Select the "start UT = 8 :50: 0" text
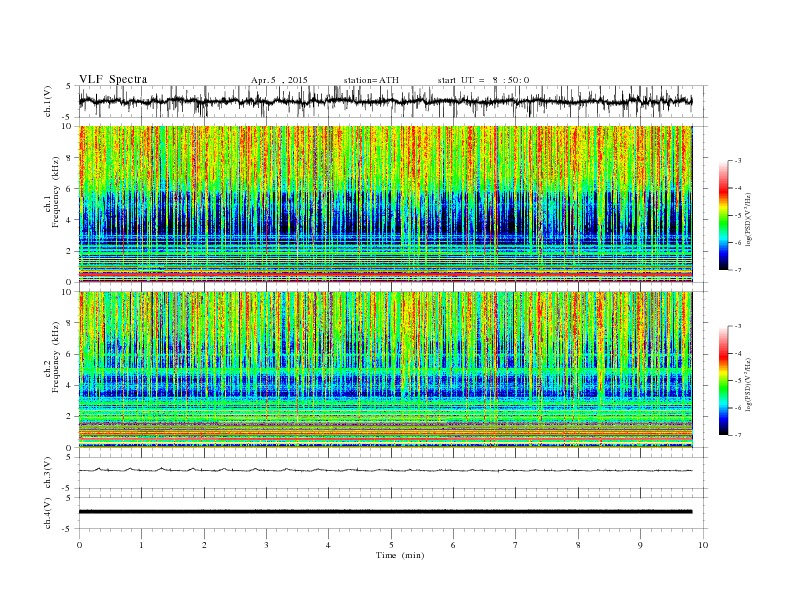 click(483, 80)
